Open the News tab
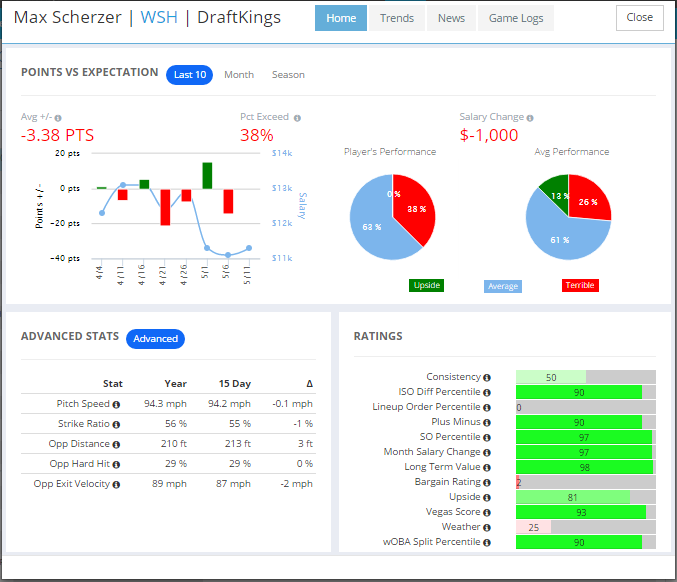This screenshot has width=677, height=582. tap(451, 18)
